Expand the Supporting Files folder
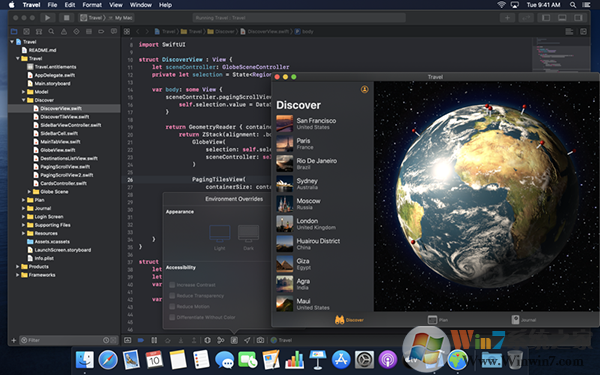600x375 pixels. point(23,225)
